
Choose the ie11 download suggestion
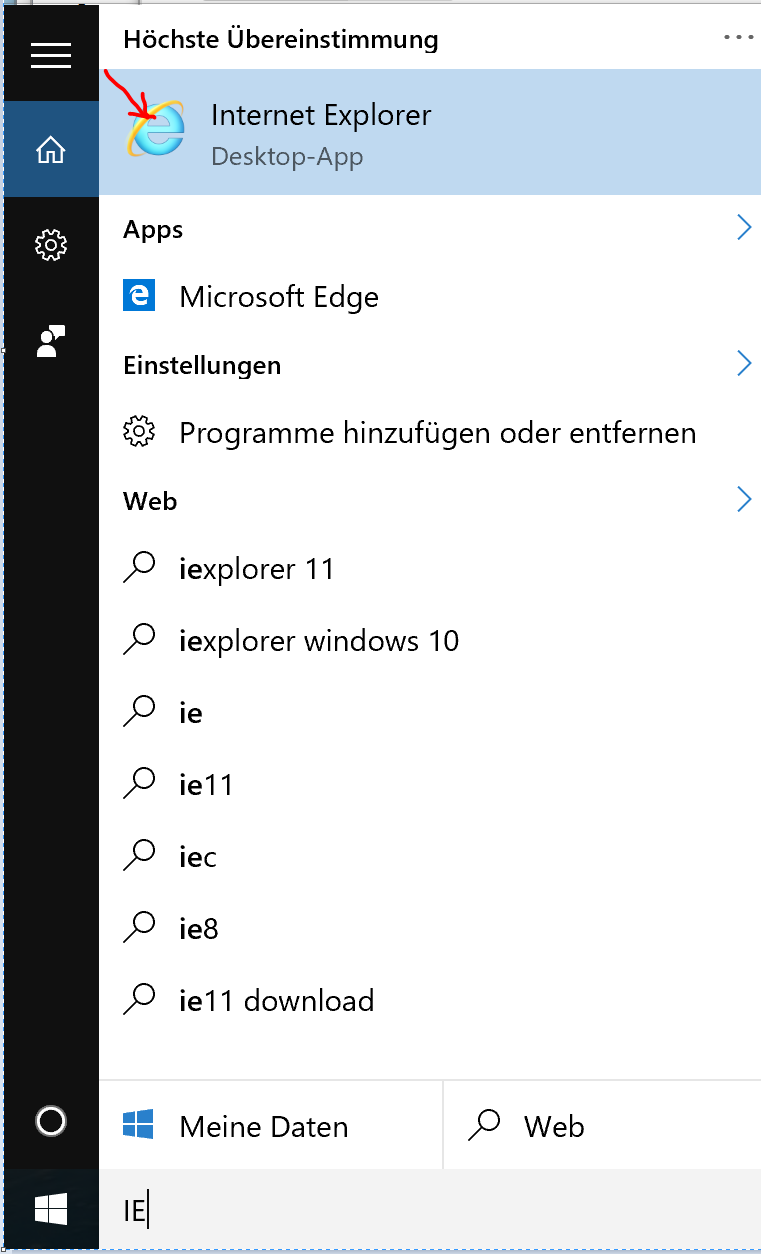pyautogui.click(x=276, y=1001)
